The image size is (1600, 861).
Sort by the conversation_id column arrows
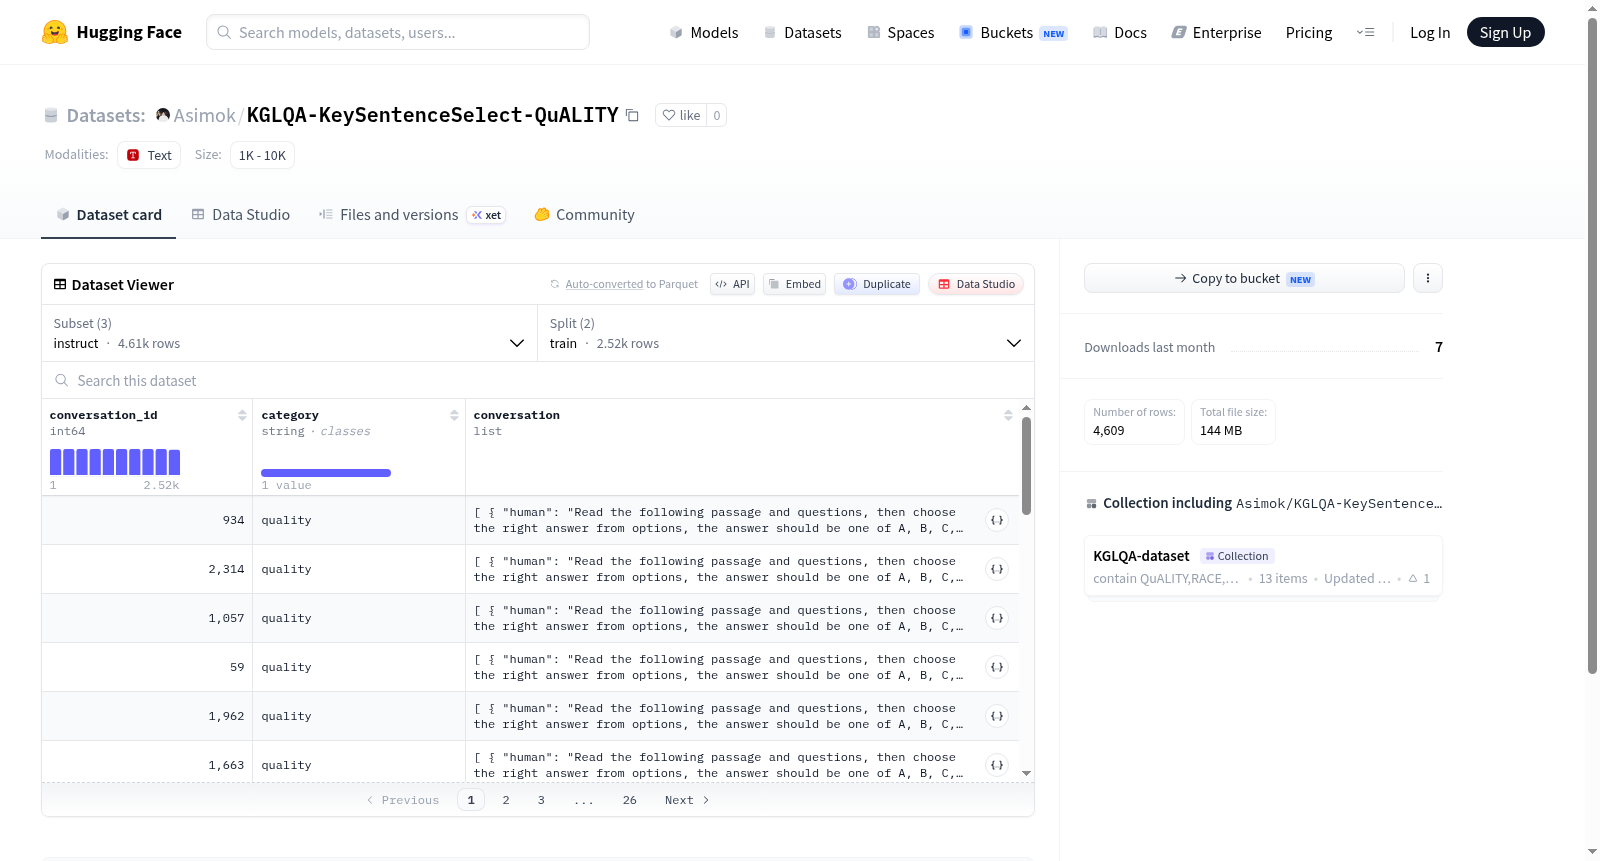pyautogui.click(x=242, y=415)
